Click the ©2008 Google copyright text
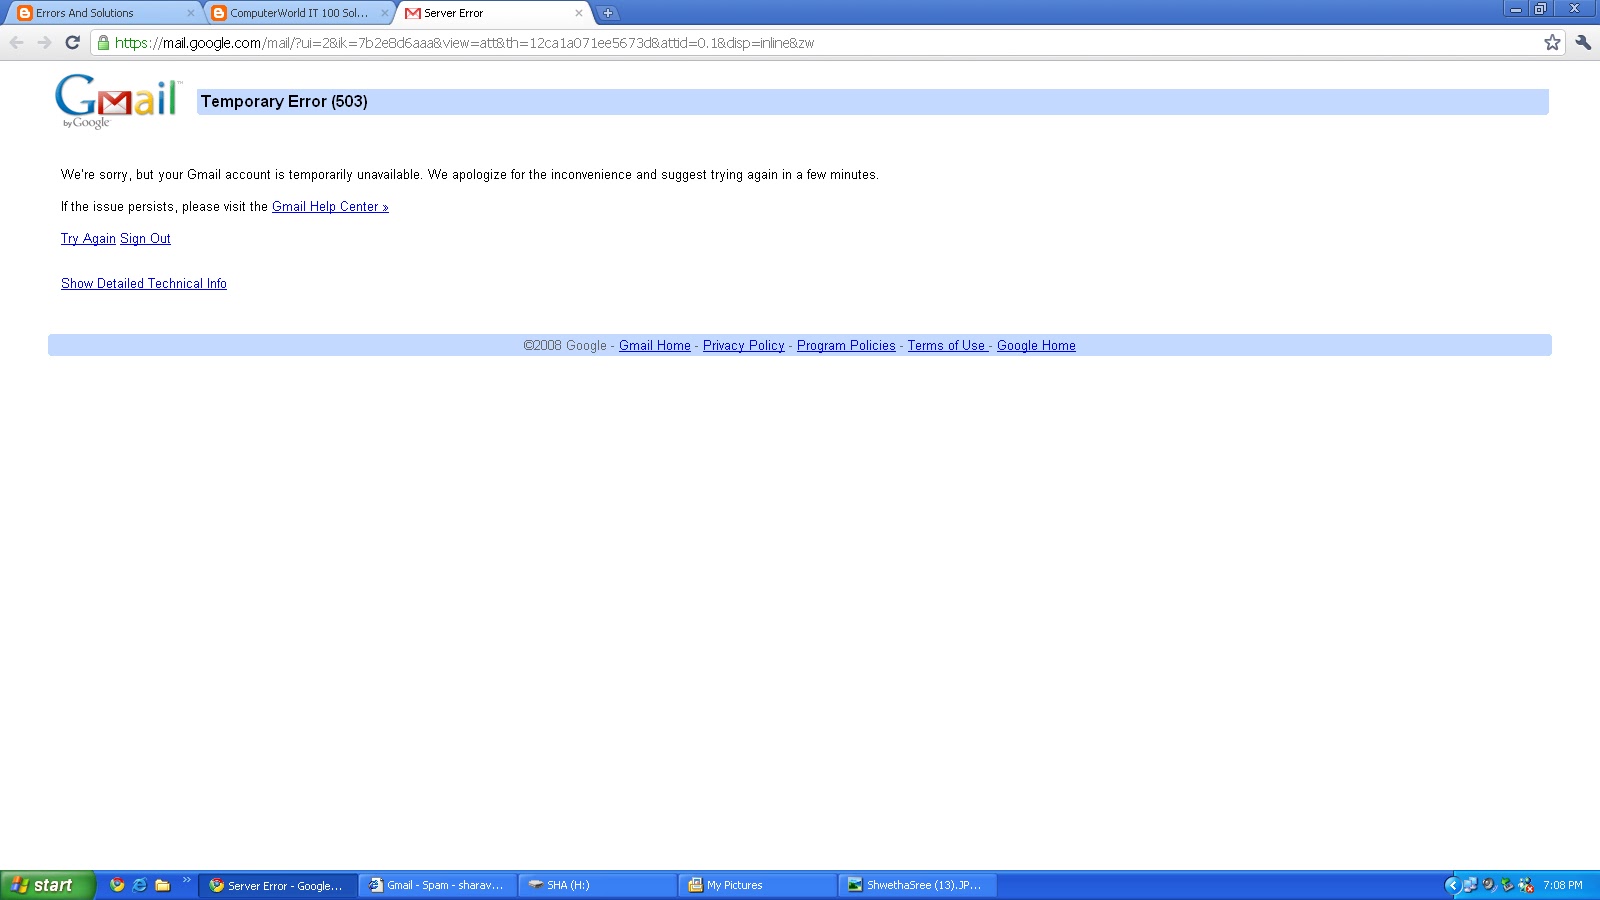 click(x=565, y=346)
